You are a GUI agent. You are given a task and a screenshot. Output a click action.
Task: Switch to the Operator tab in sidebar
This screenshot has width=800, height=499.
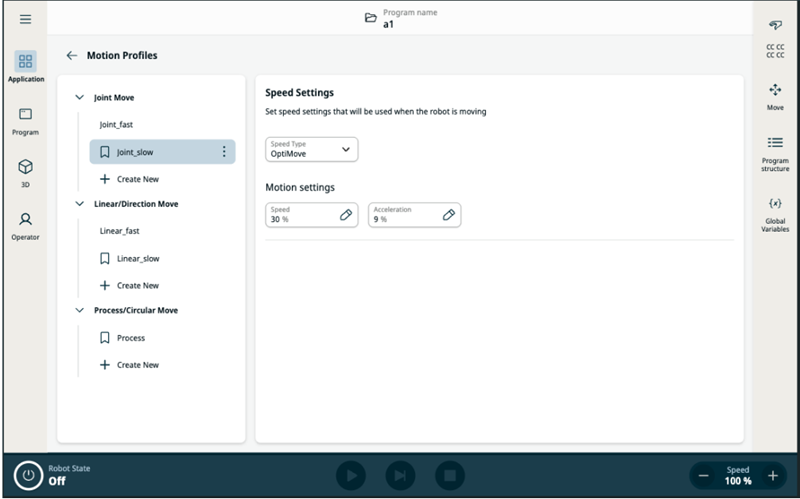click(26, 224)
